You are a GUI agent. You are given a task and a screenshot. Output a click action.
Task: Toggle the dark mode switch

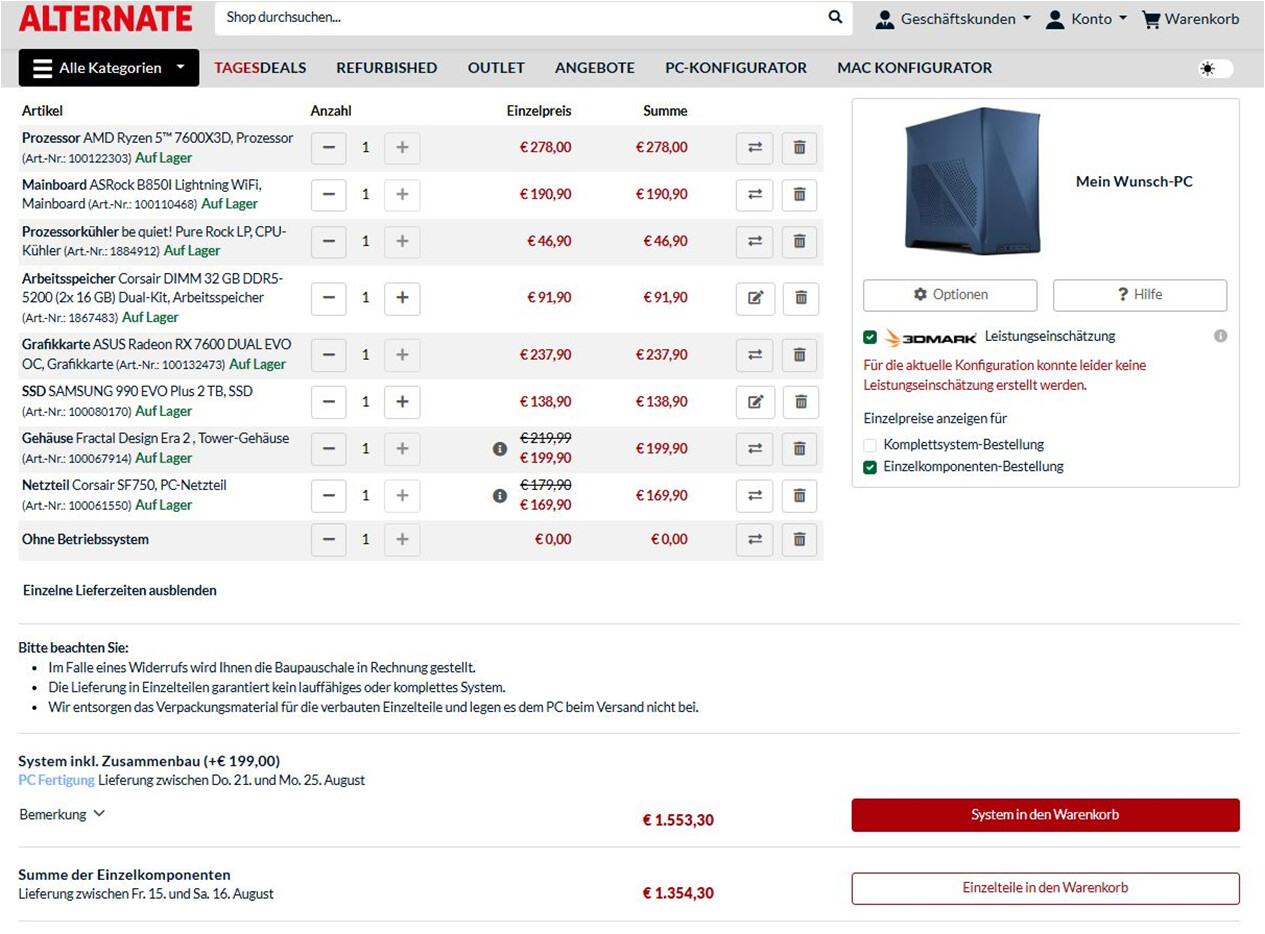click(x=1216, y=68)
